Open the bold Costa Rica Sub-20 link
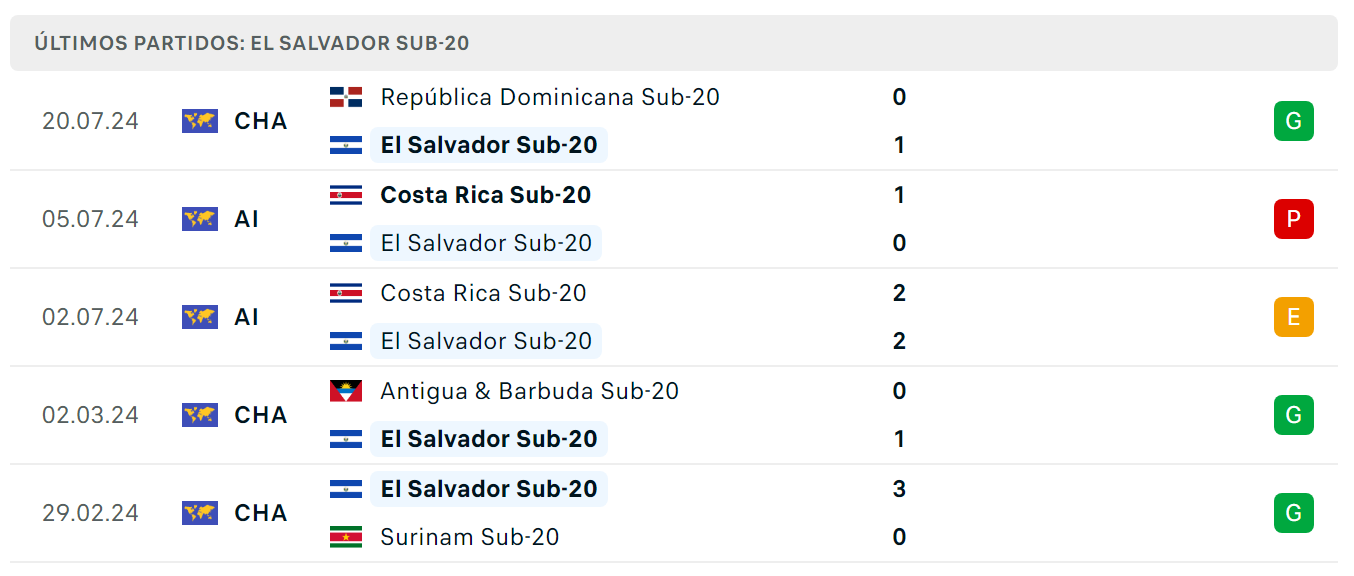This screenshot has height=576, width=1354. click(486, 195)
